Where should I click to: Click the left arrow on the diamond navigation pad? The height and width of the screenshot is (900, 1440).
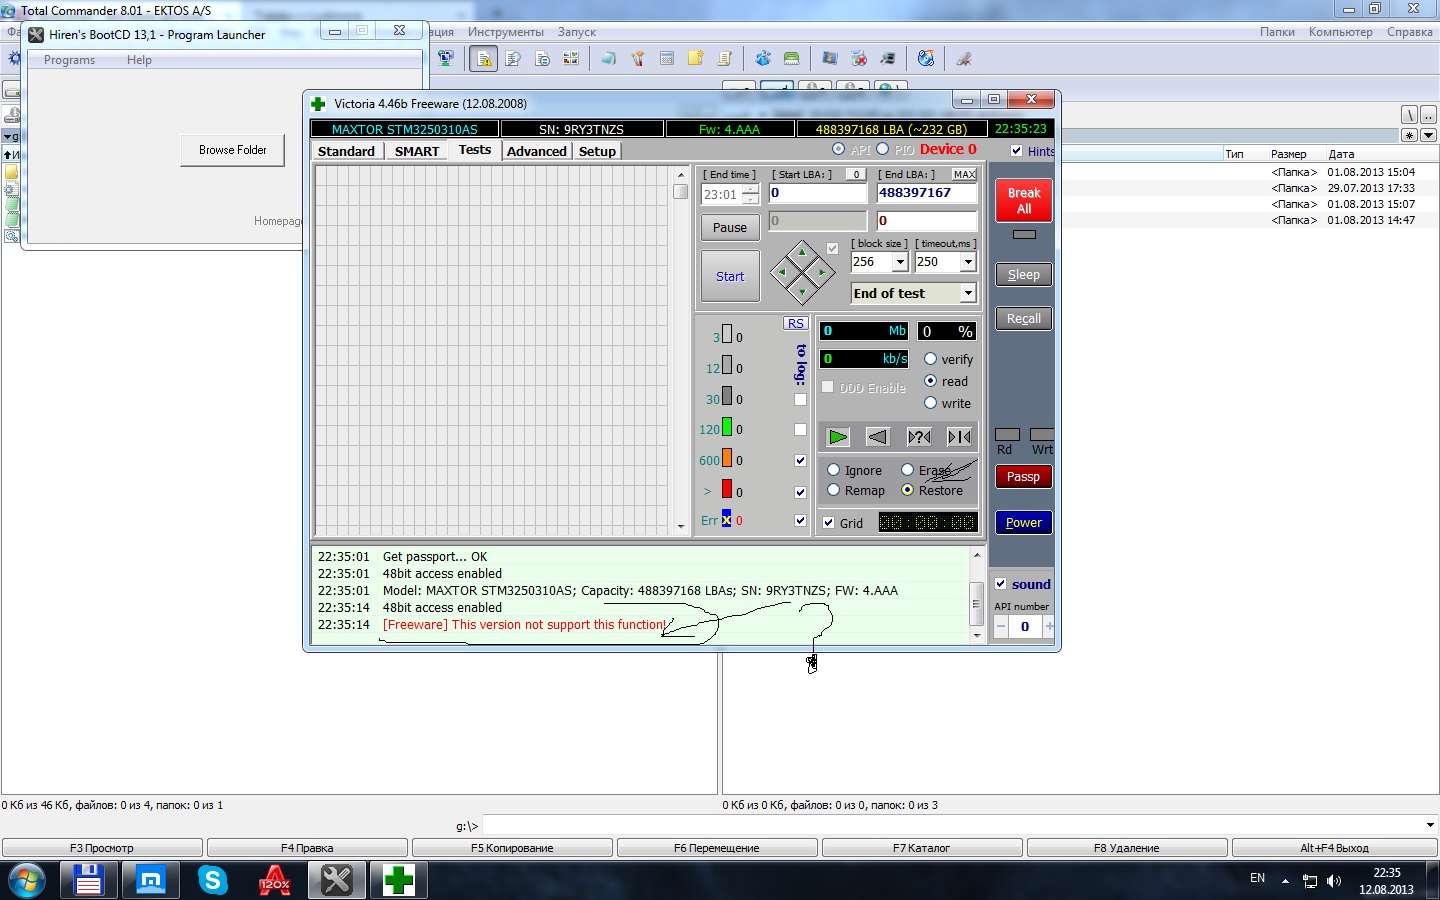click(x=782, y=272)
